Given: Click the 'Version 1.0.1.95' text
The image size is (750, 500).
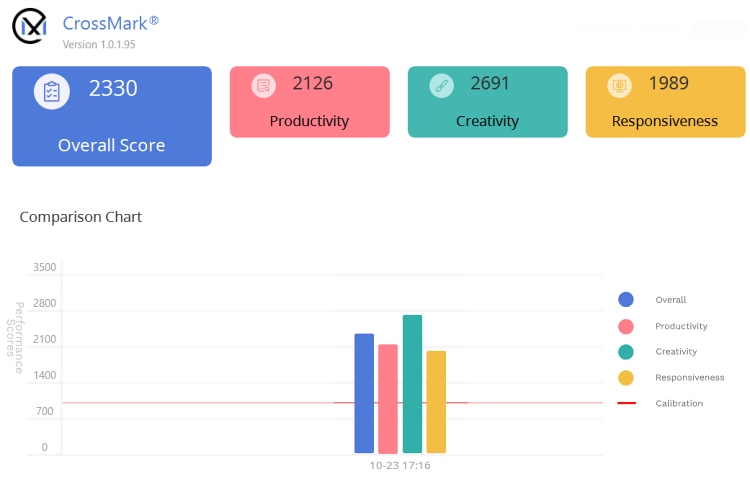Looking at the screenshot, I should [99, 44].
